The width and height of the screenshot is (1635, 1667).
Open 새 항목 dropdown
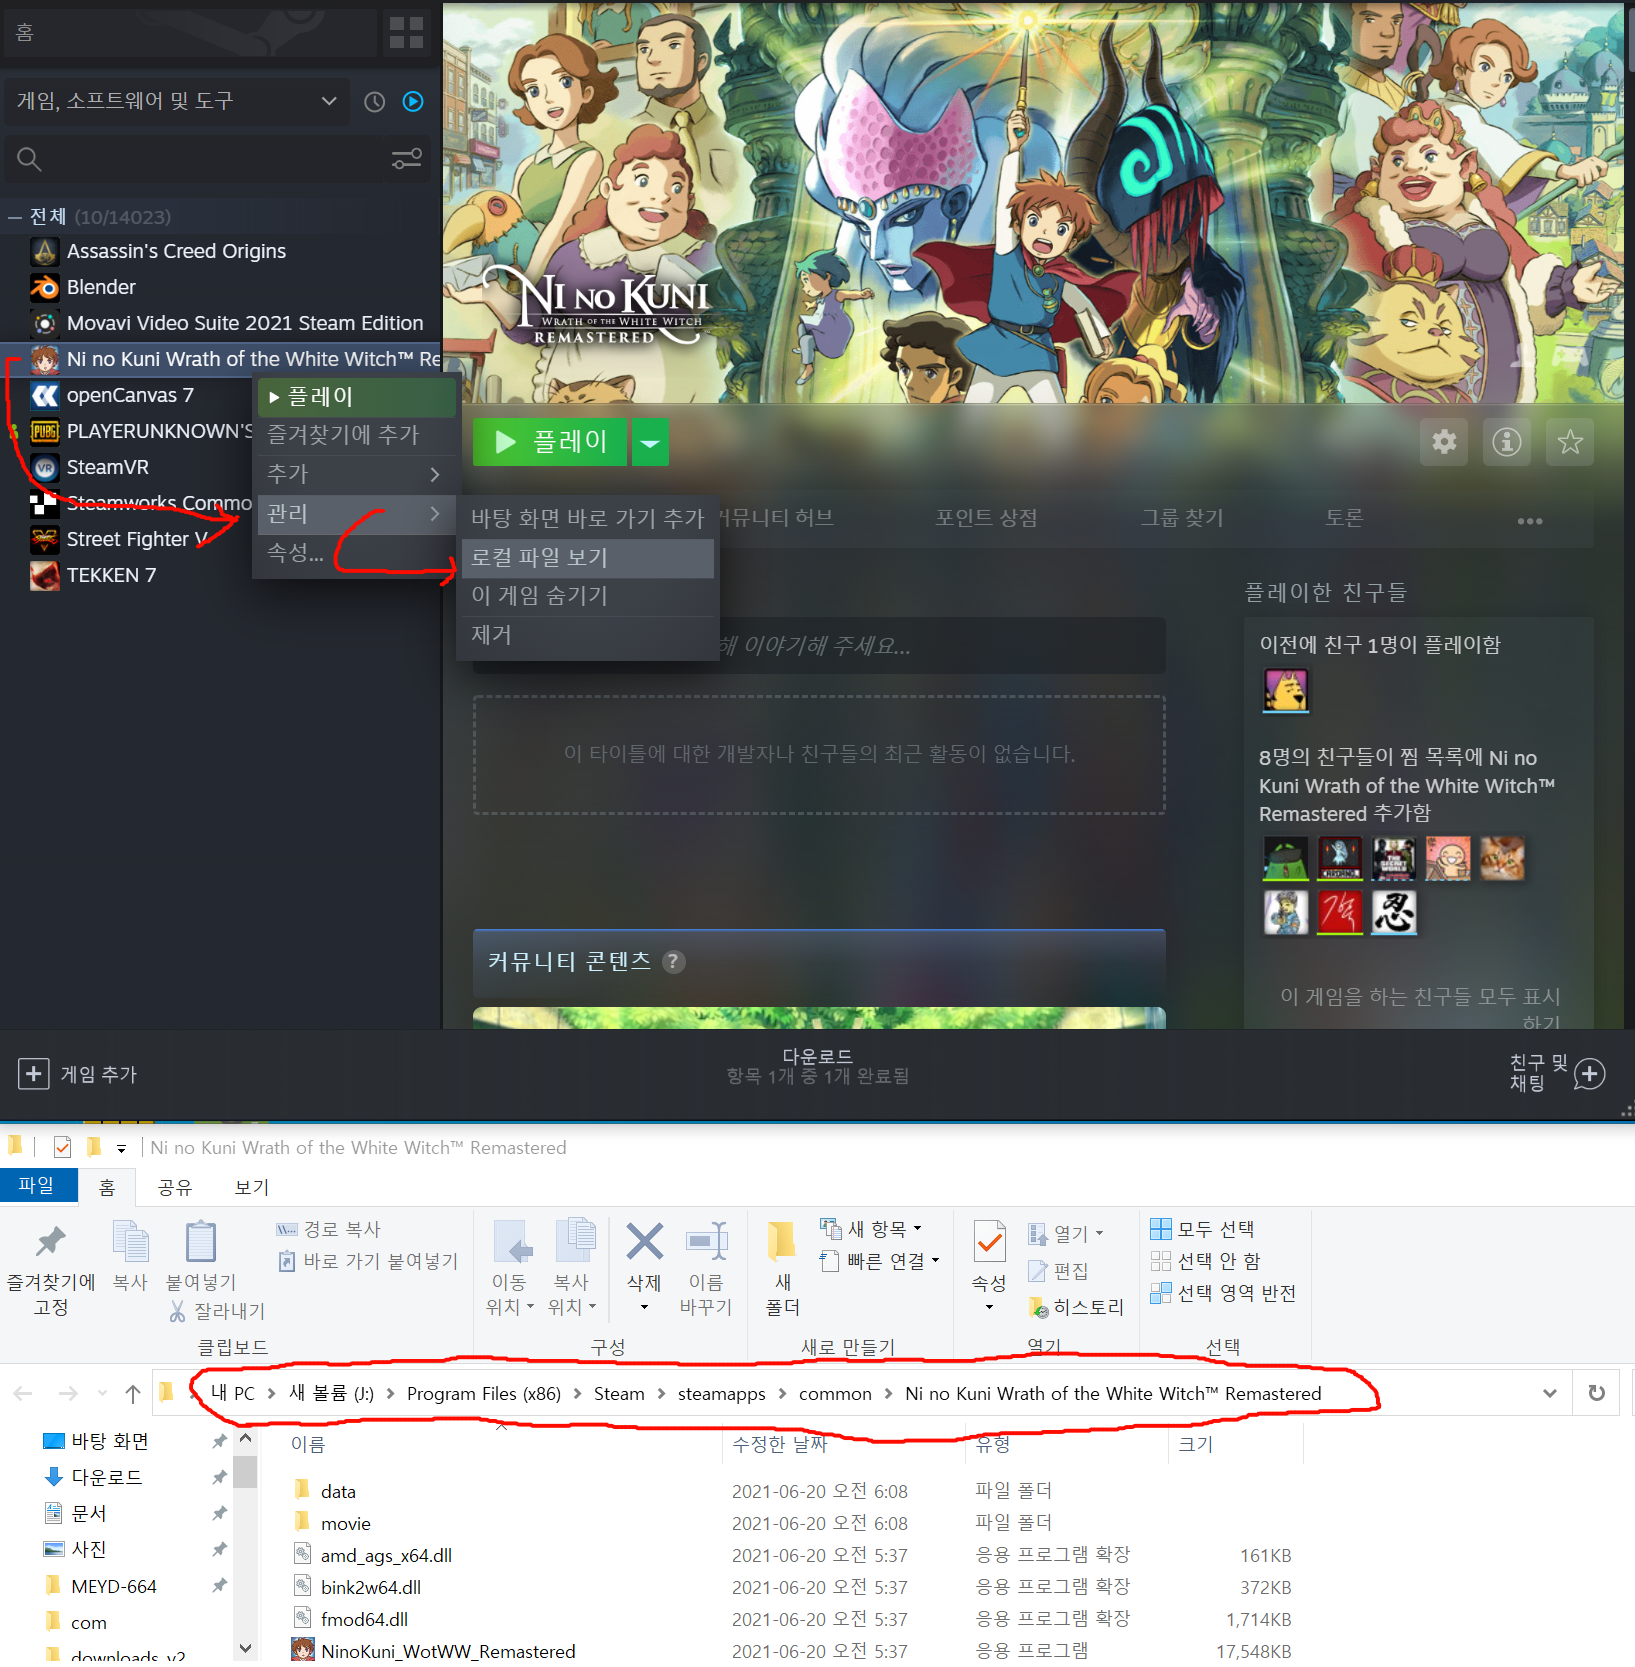coord(871,1228)
